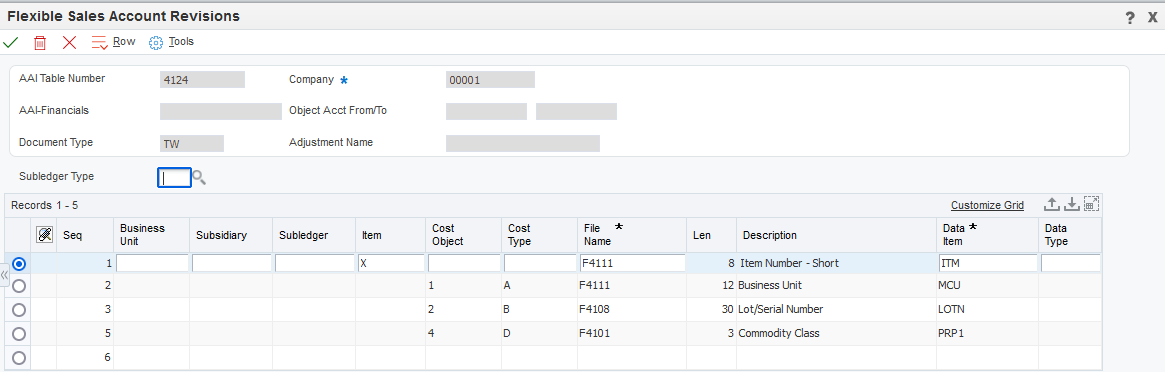This screenshot has width=1165, height=372.
Task: Maximize the grid with the expand icon
Action: point(1091,205)
